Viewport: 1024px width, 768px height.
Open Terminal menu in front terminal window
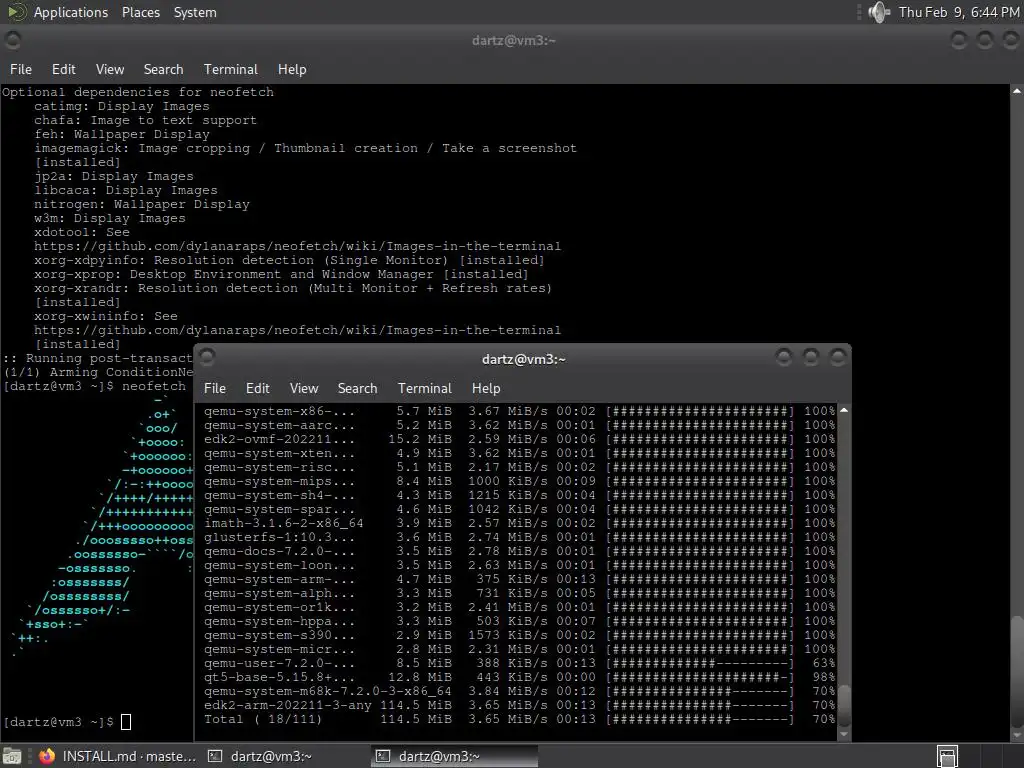coord(424,388)
